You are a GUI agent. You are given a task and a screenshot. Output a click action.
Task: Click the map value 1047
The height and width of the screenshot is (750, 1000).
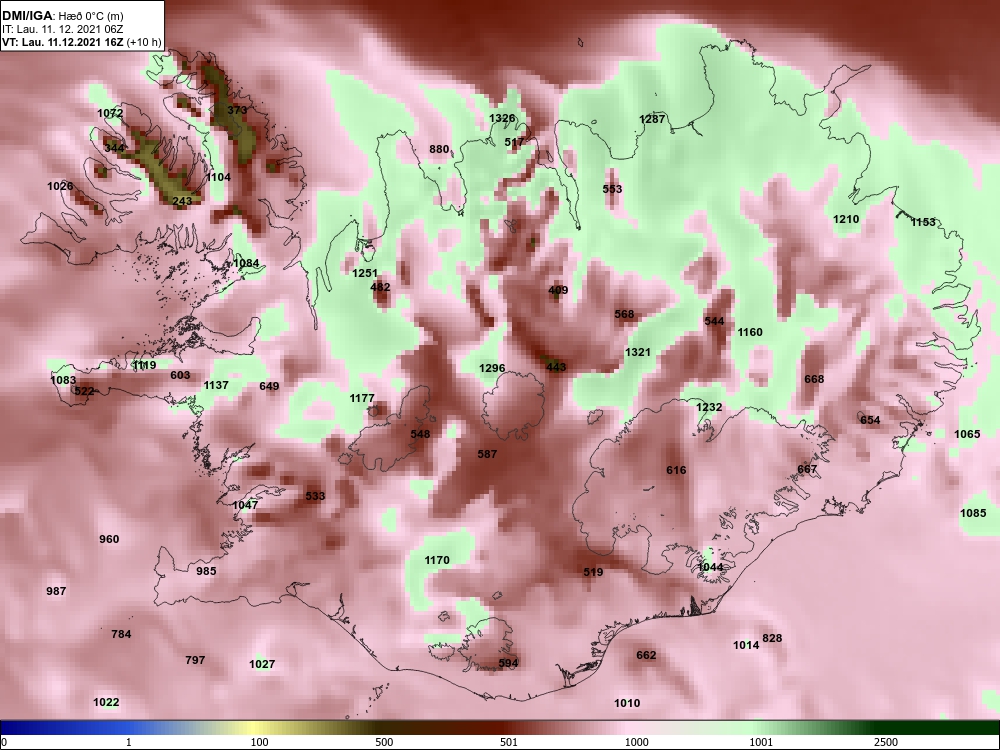(245, 504)
